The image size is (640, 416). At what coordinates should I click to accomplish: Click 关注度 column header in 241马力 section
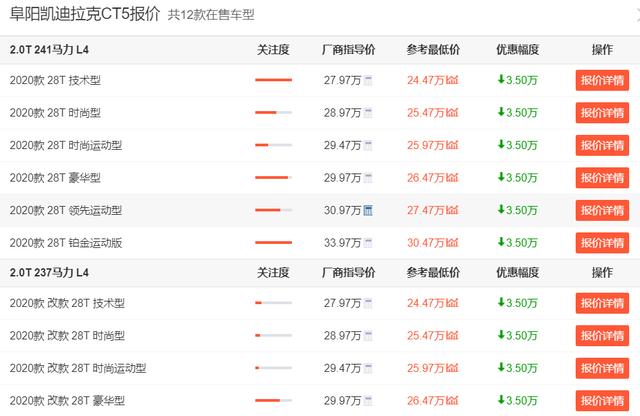pyautogui.click(x=273, y=50)
